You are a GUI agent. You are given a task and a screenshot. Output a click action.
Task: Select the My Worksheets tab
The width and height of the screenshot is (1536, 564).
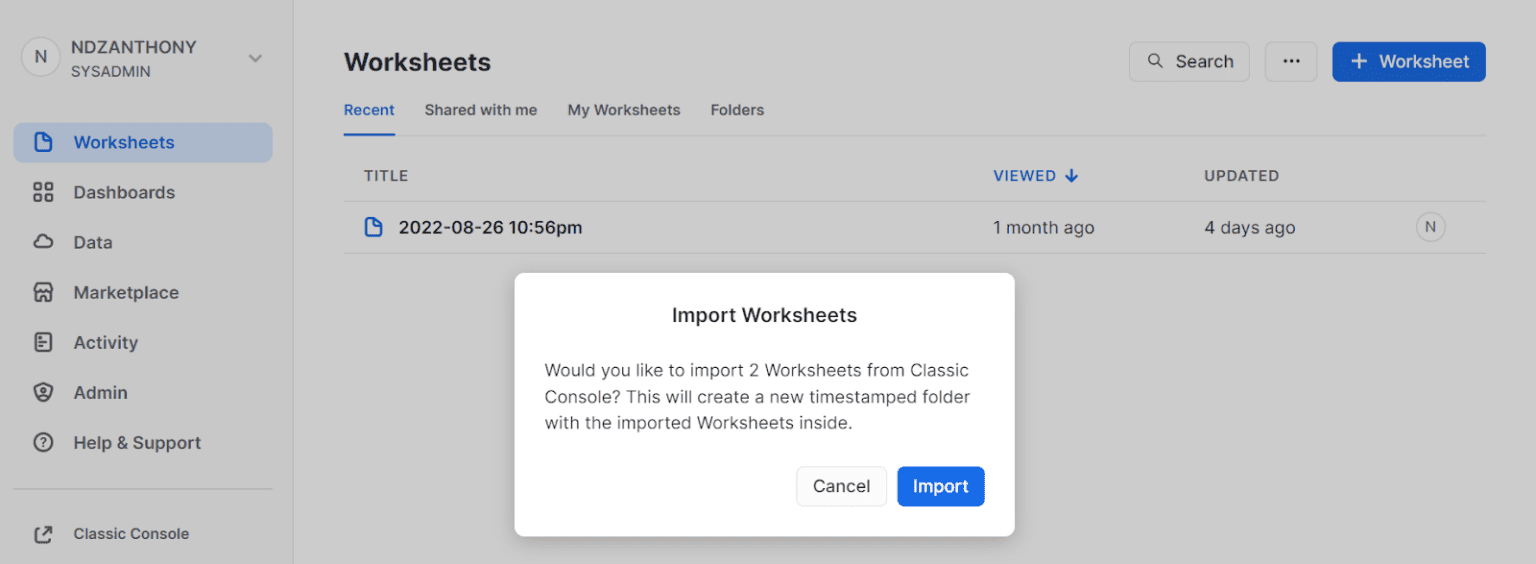tap(623, 110)
